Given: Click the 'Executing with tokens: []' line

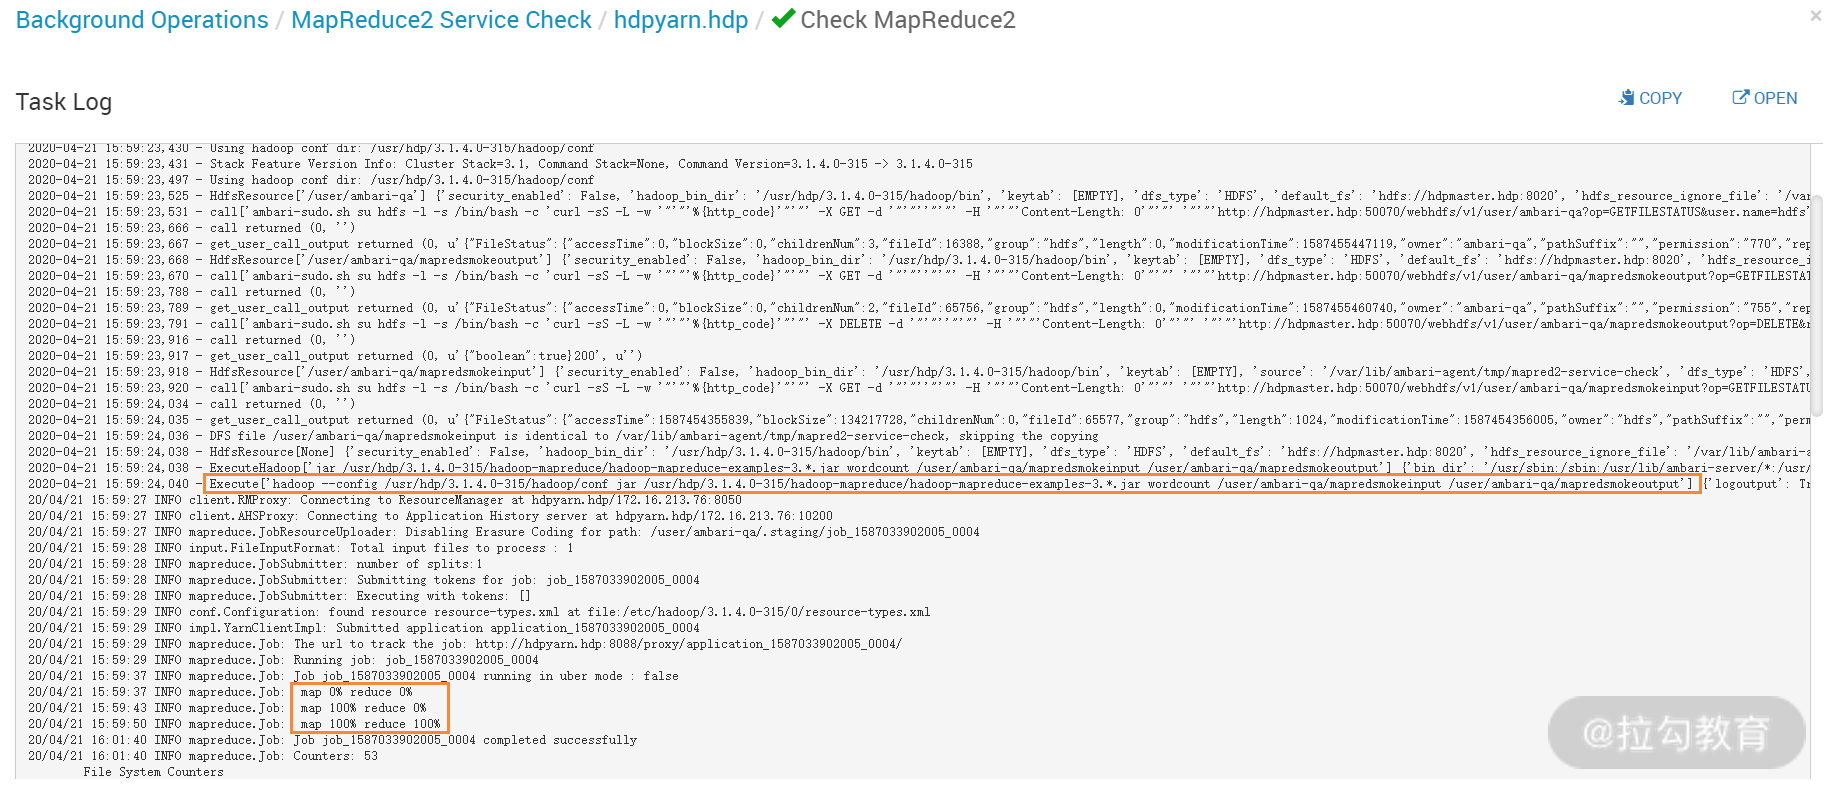Looking at the screenshot, I should 279,596.
